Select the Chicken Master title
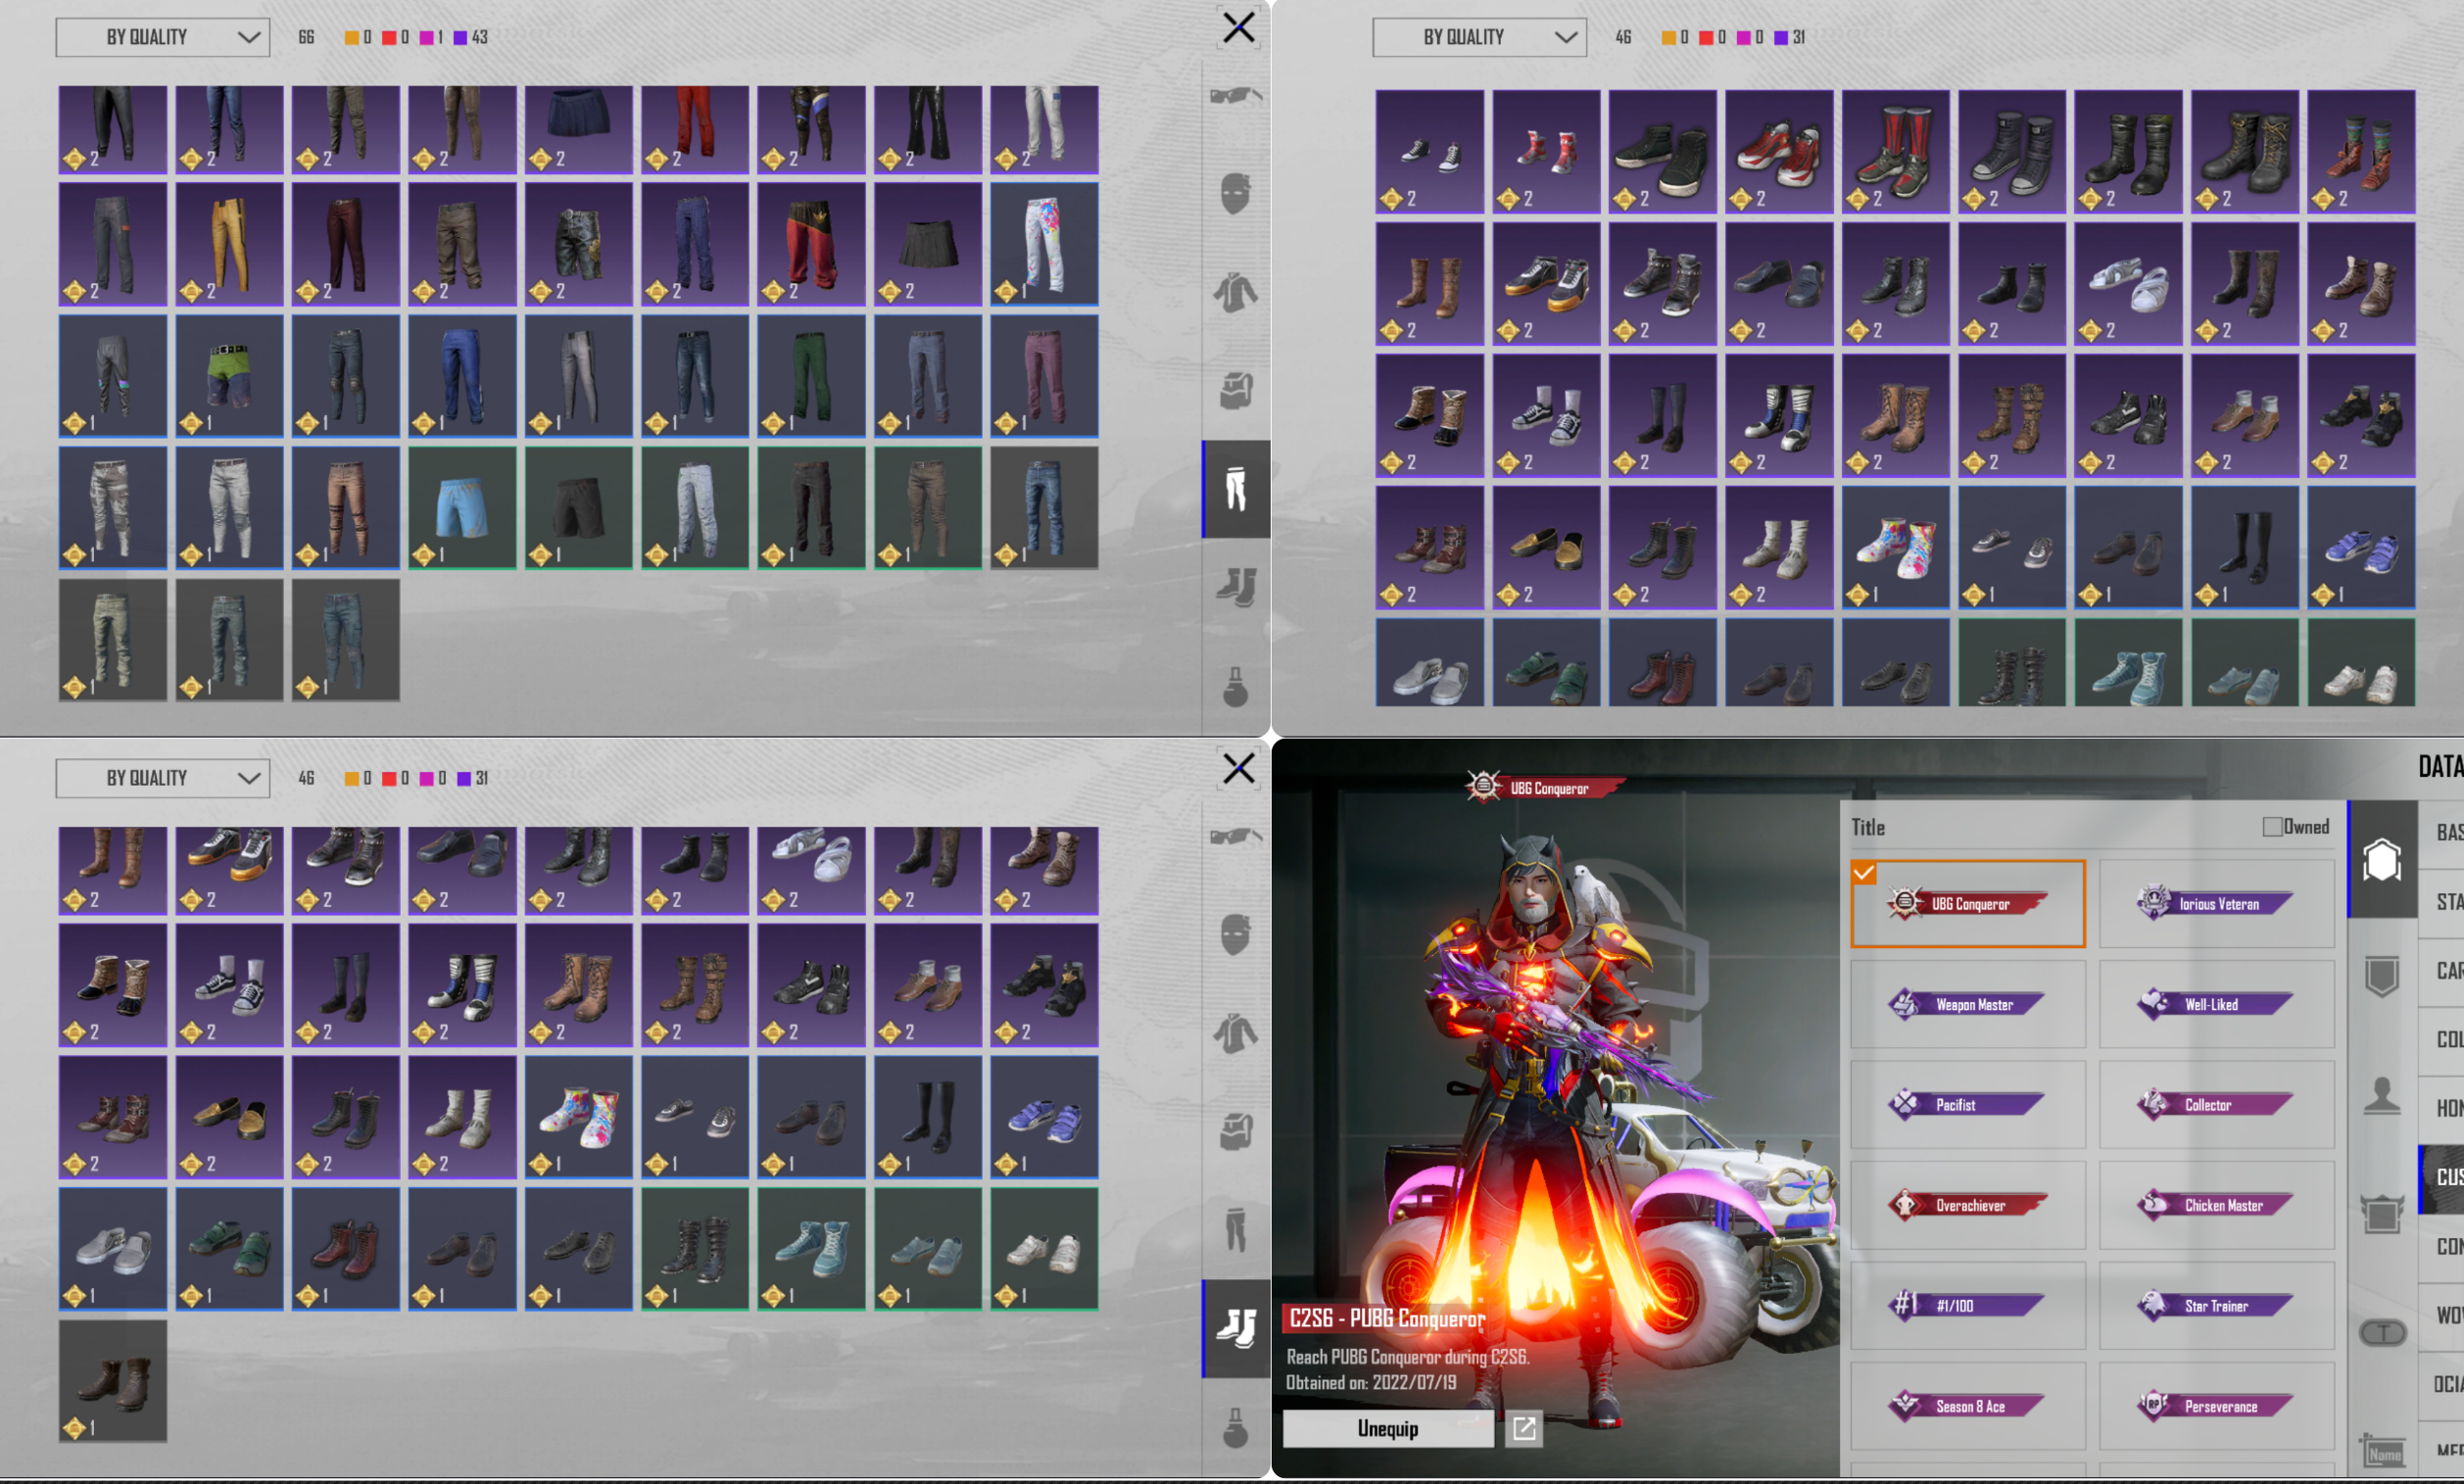Screen dimensions: 2464x1484 point(2217,1205)
